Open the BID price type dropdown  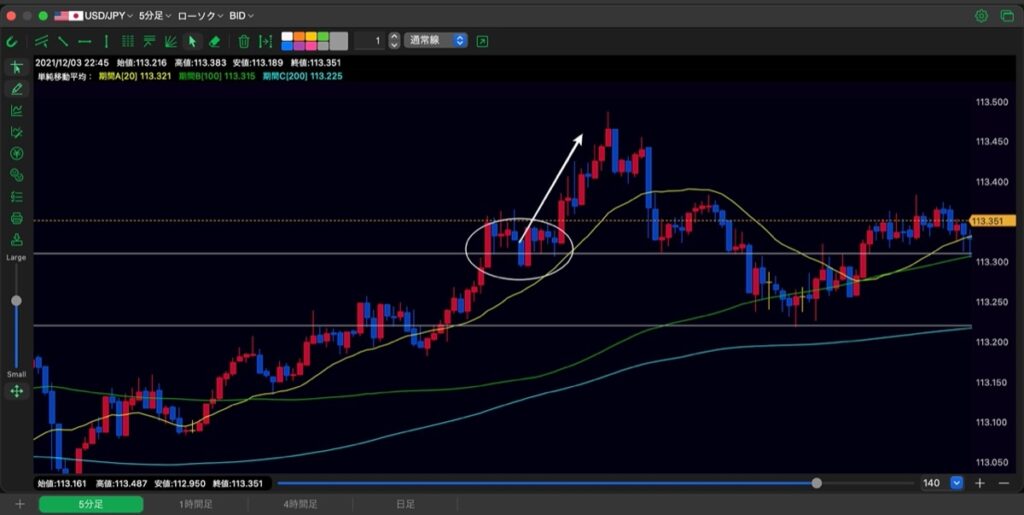pyautogui.click(x=242, y=16)
